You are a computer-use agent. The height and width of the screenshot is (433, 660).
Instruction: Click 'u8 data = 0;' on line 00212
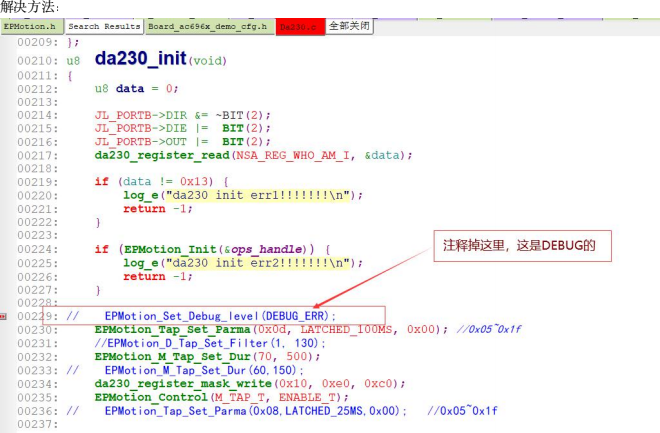(136, 89)
